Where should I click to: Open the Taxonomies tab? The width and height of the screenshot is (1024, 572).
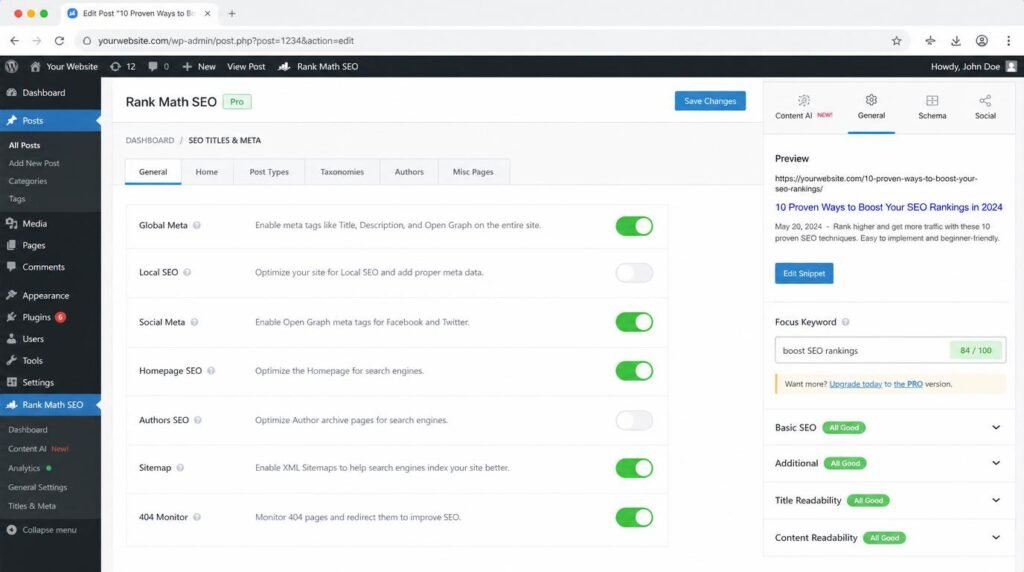pos(342,172)
